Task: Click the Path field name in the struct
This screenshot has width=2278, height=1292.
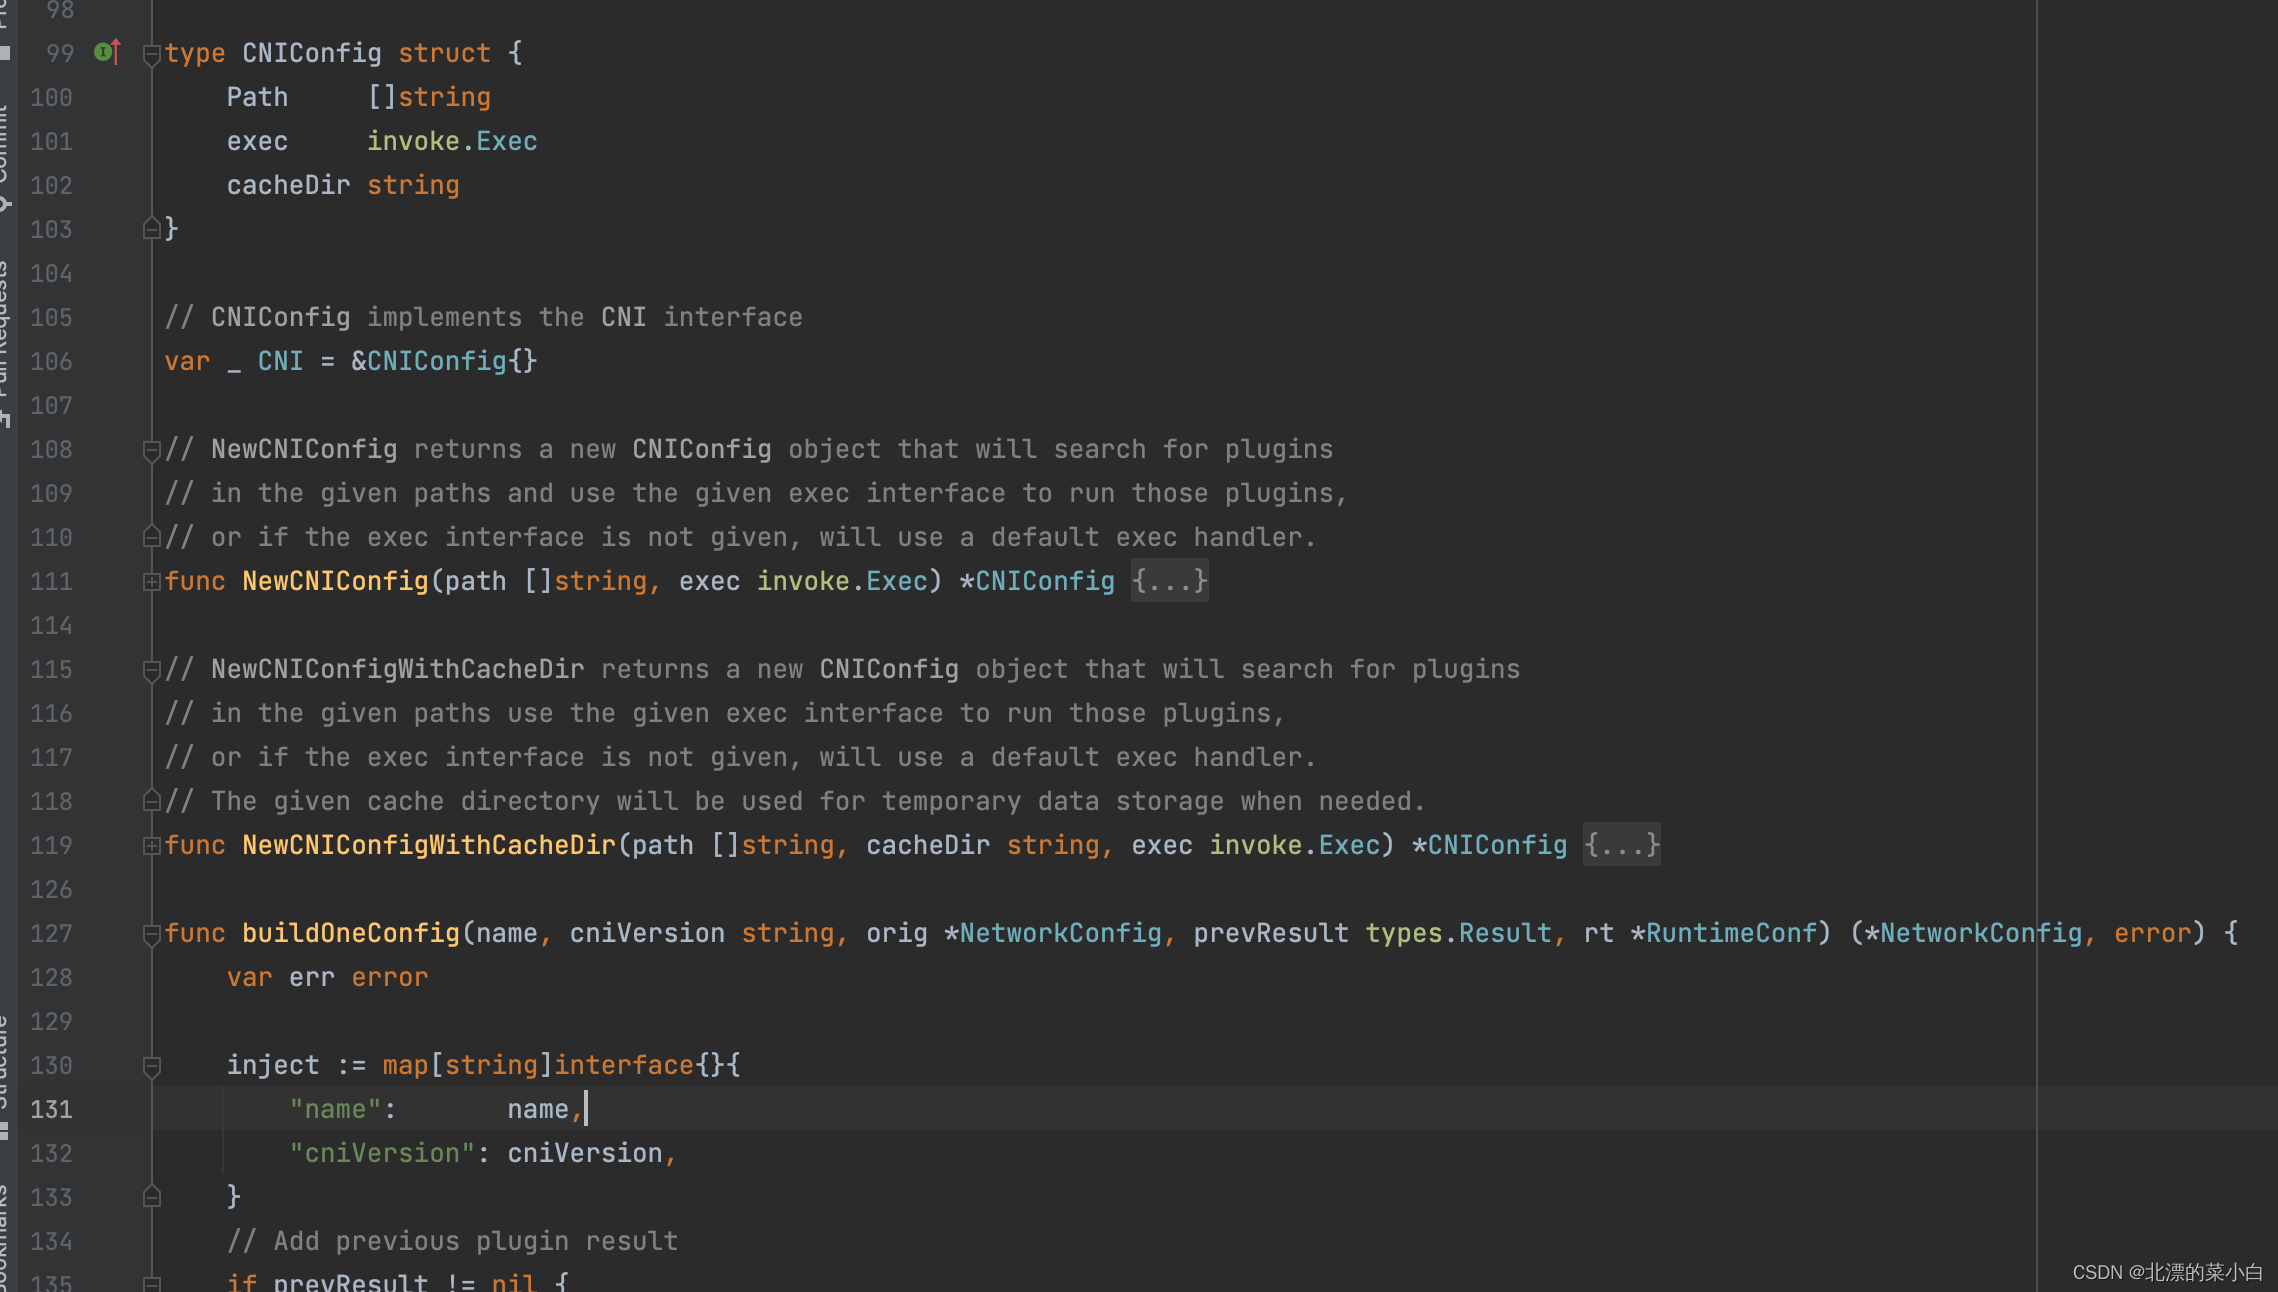Action: click(257, 97)
